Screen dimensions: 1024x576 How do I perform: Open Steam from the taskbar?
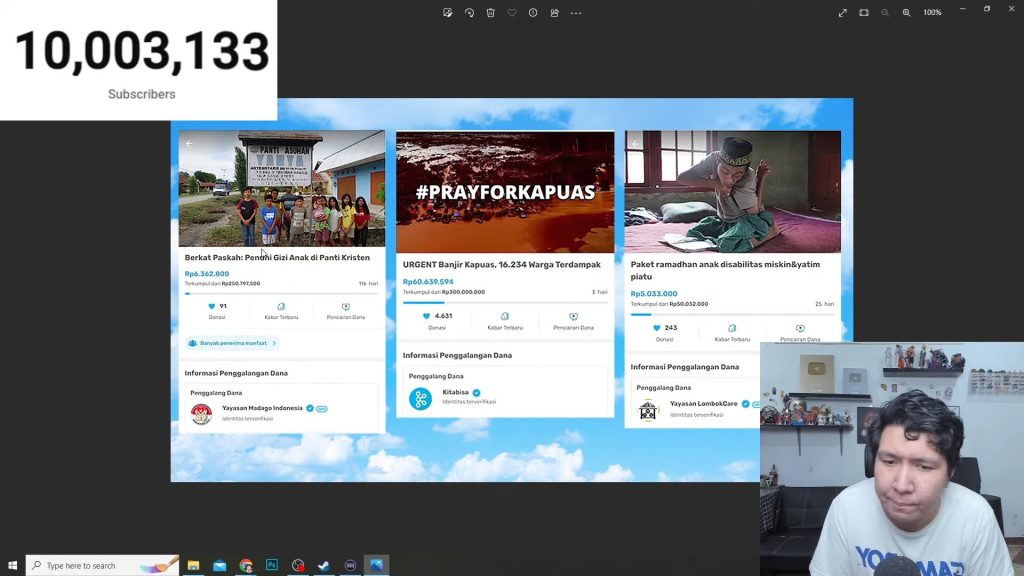[324, 565]
